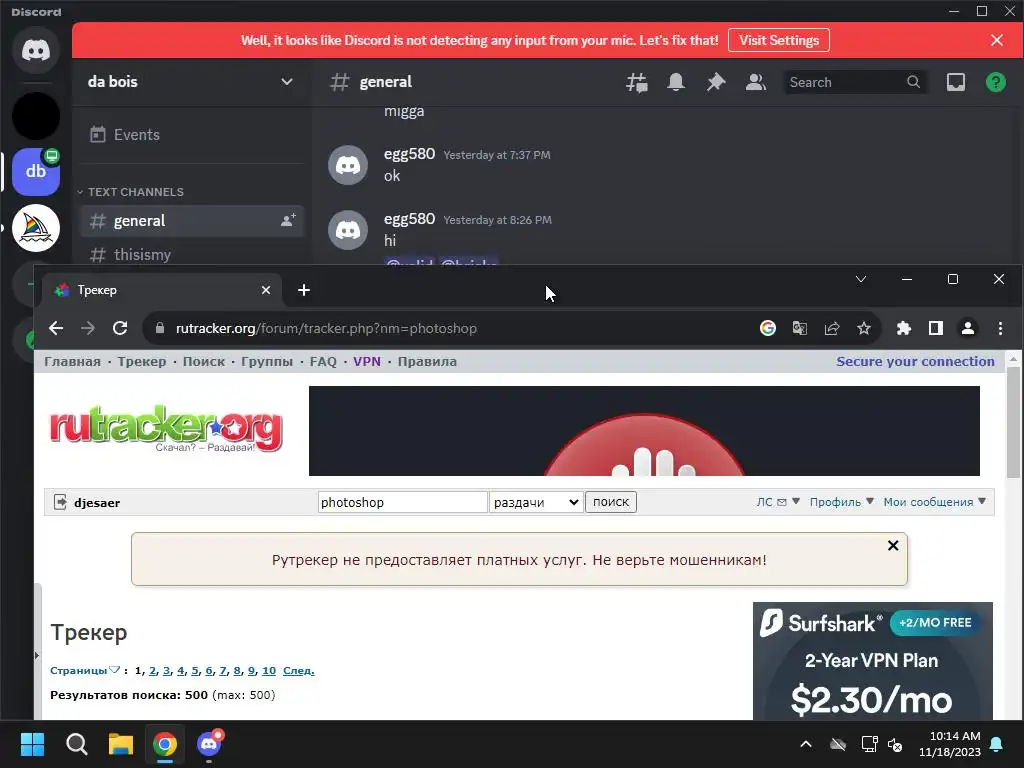Click the rutracker.org logo
Image resolution: width=1024 pixels, height=768 pixels.
(x=166, y=428)
